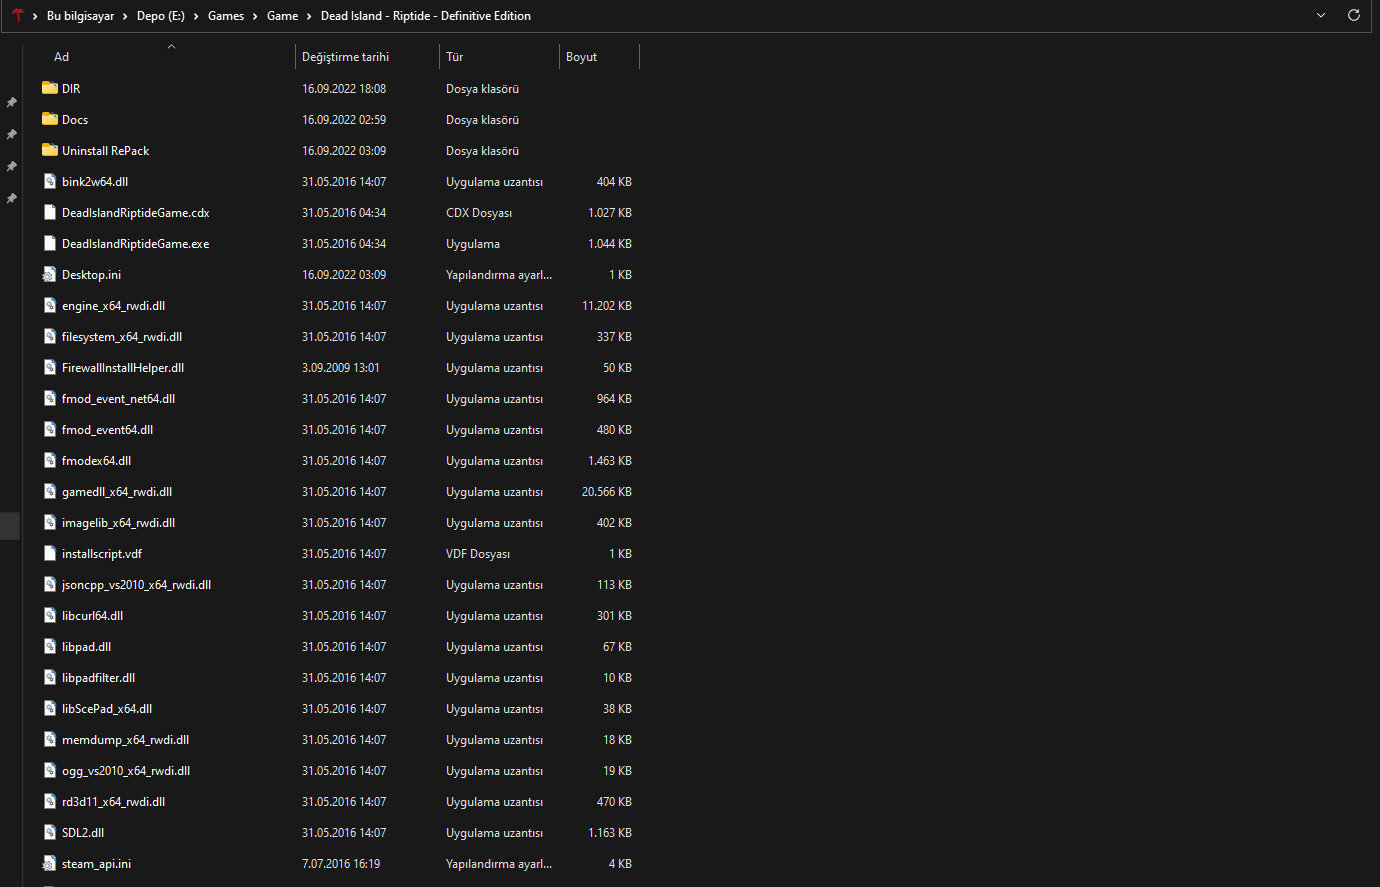Select the bink2w64.dll file icon
This screenshot has height=887, width=1380.
click(50, 181)
